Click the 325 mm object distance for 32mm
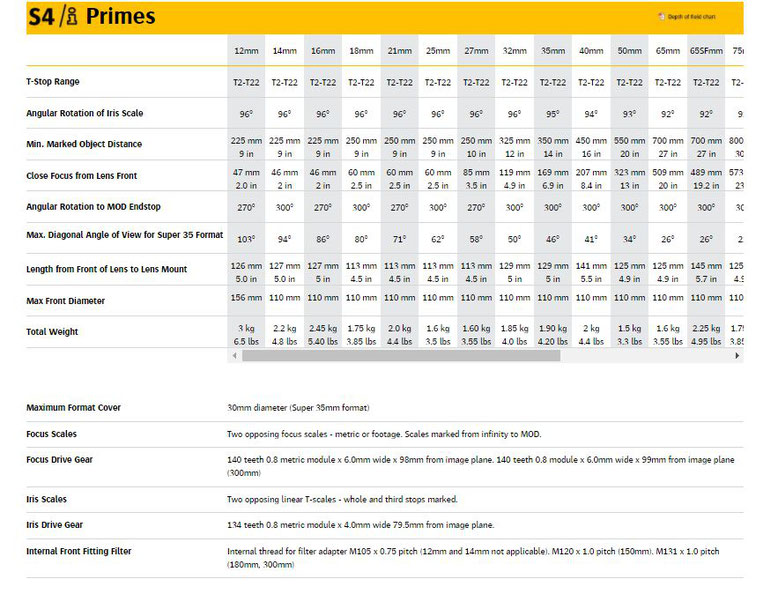 (515, 141)
